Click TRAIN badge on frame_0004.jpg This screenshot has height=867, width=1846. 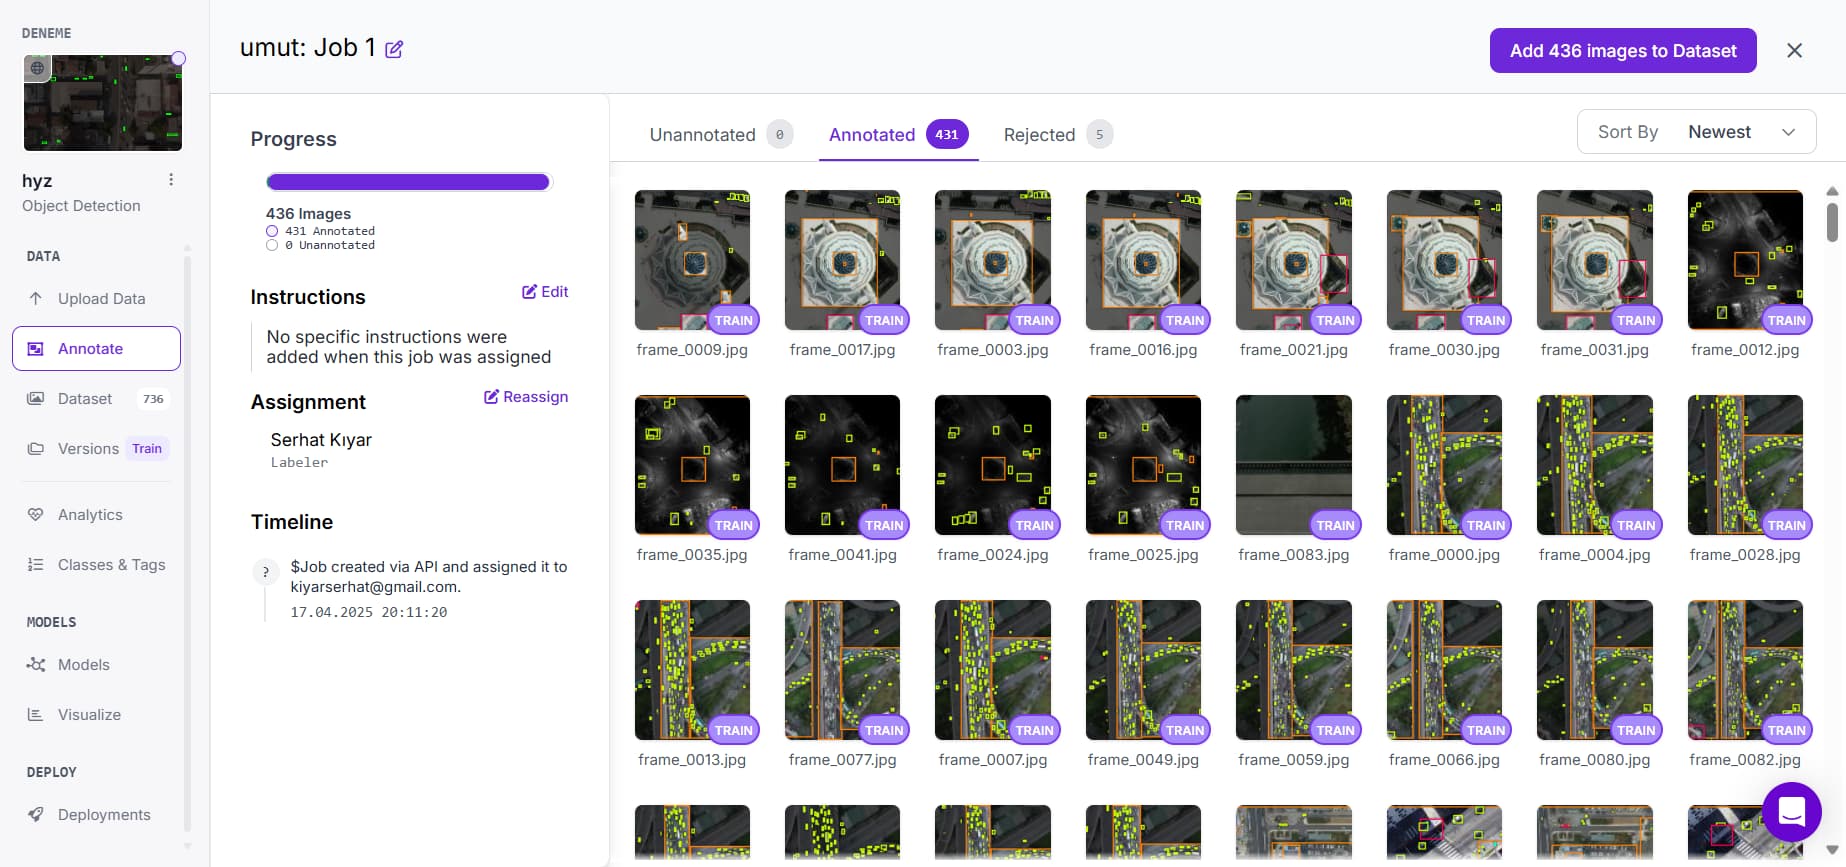pos(1636,525)
